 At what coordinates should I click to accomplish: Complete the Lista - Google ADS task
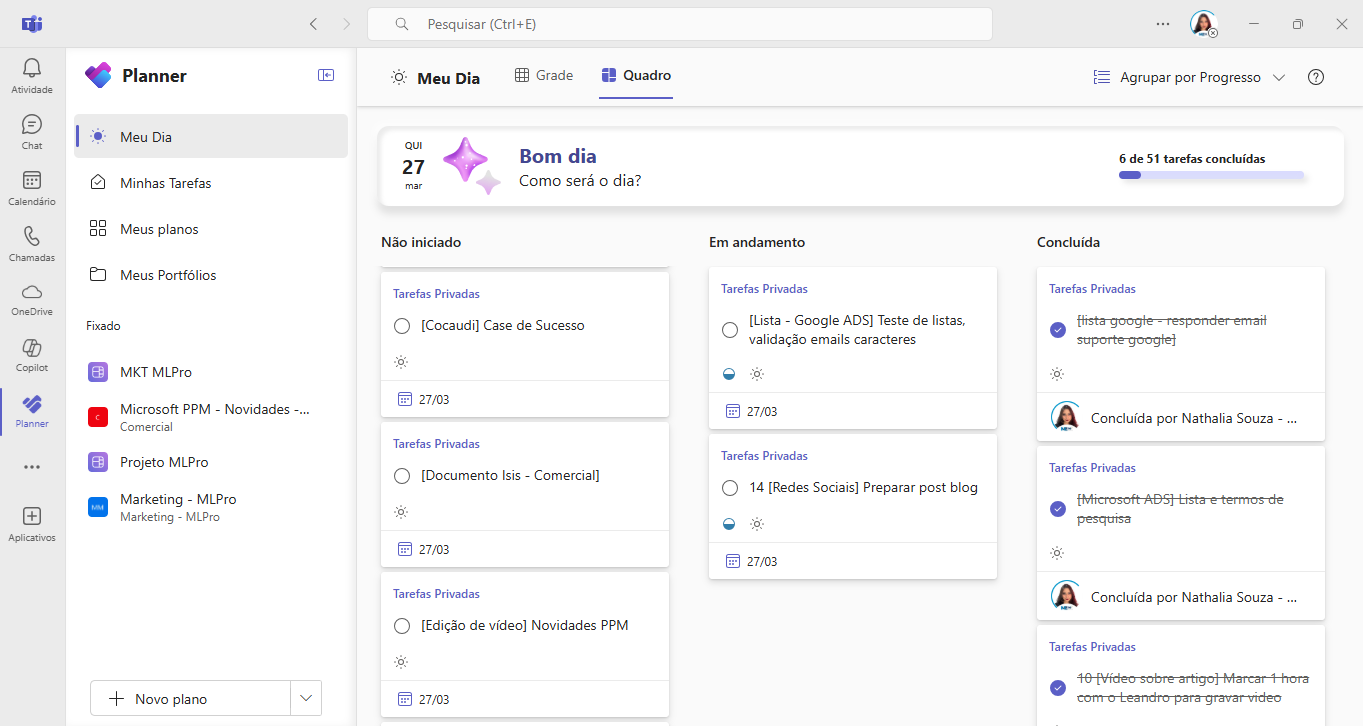[730, 330]
